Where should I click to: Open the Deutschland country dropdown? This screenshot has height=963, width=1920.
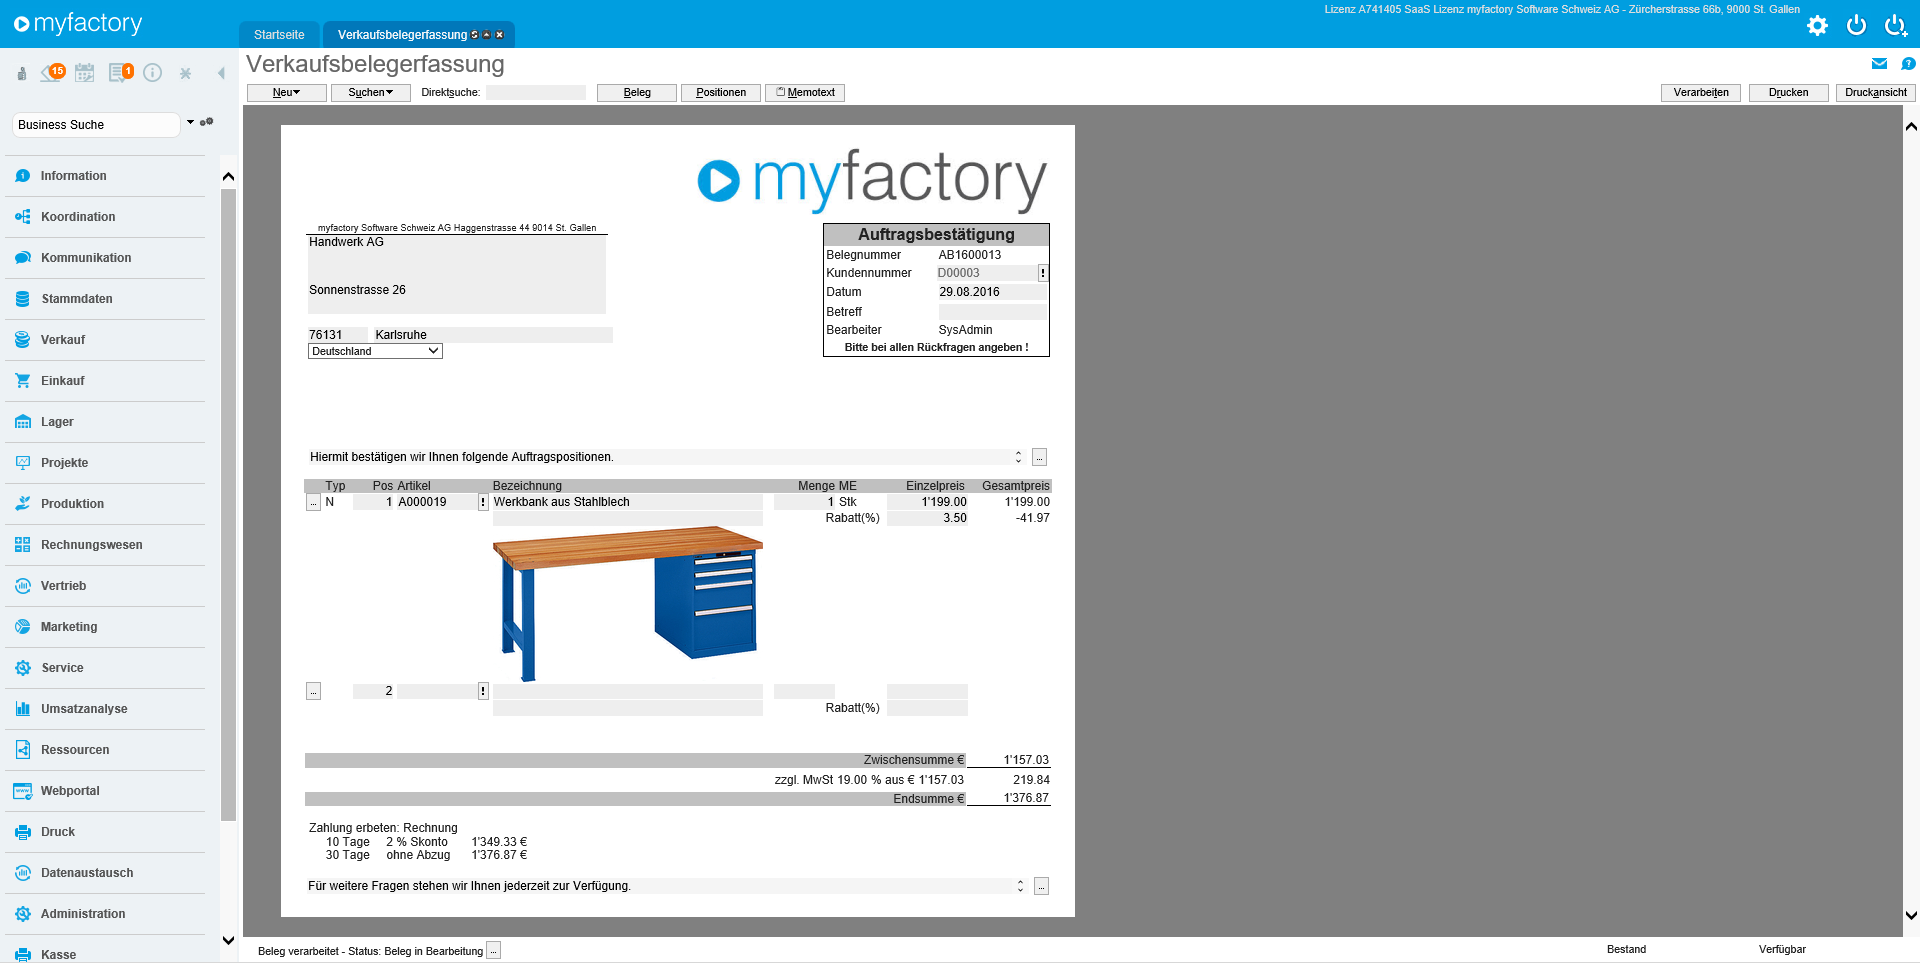point(375,352)
